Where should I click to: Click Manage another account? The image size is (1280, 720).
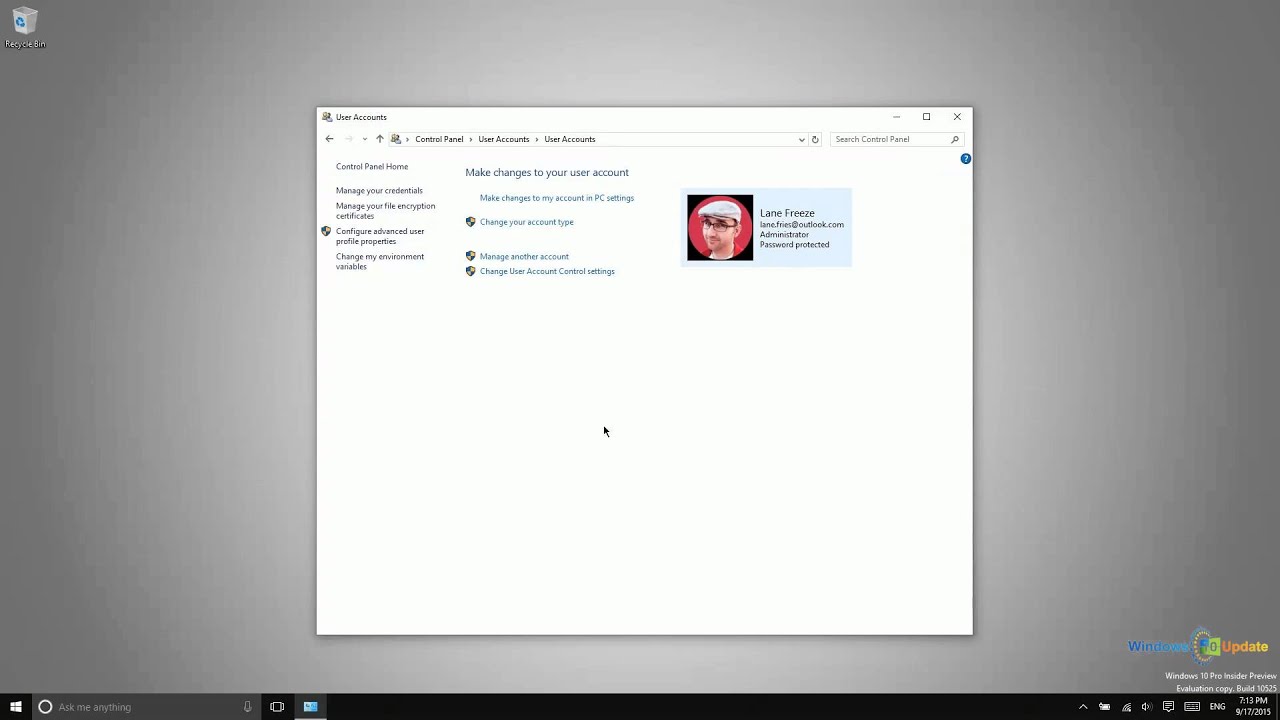[524, 257]
